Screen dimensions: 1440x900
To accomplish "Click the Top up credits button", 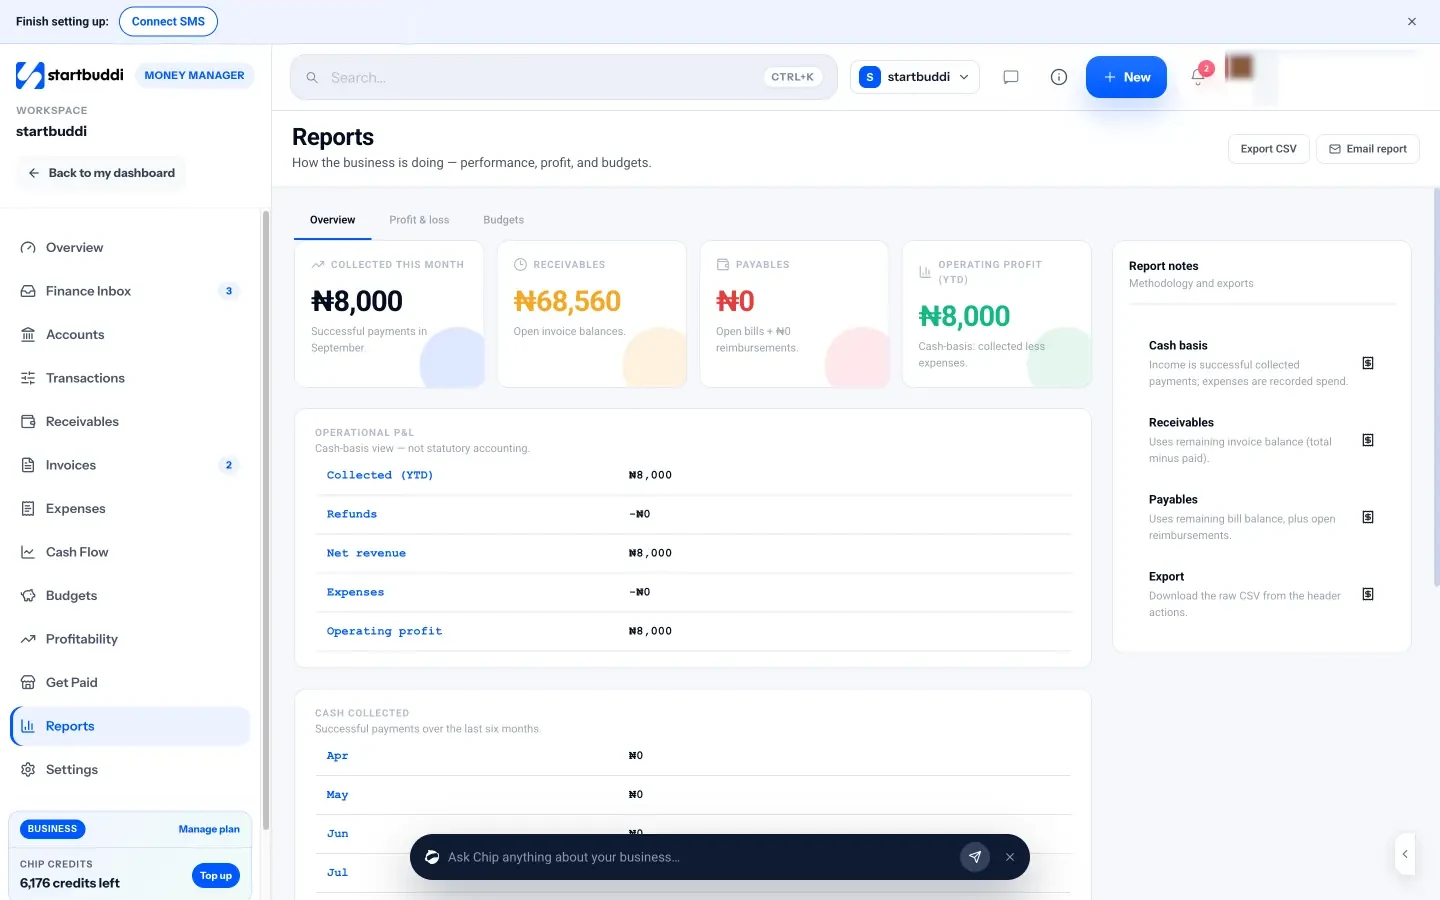I will 216,876.
